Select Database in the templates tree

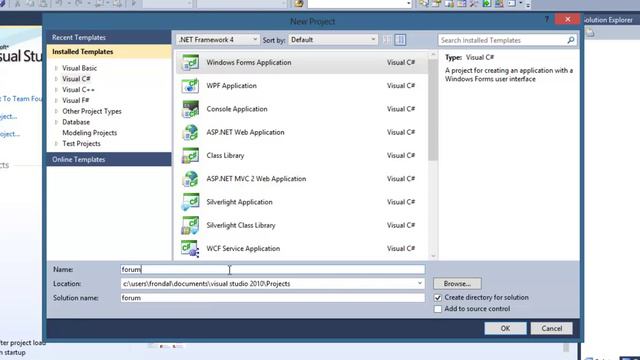point(76,122)
